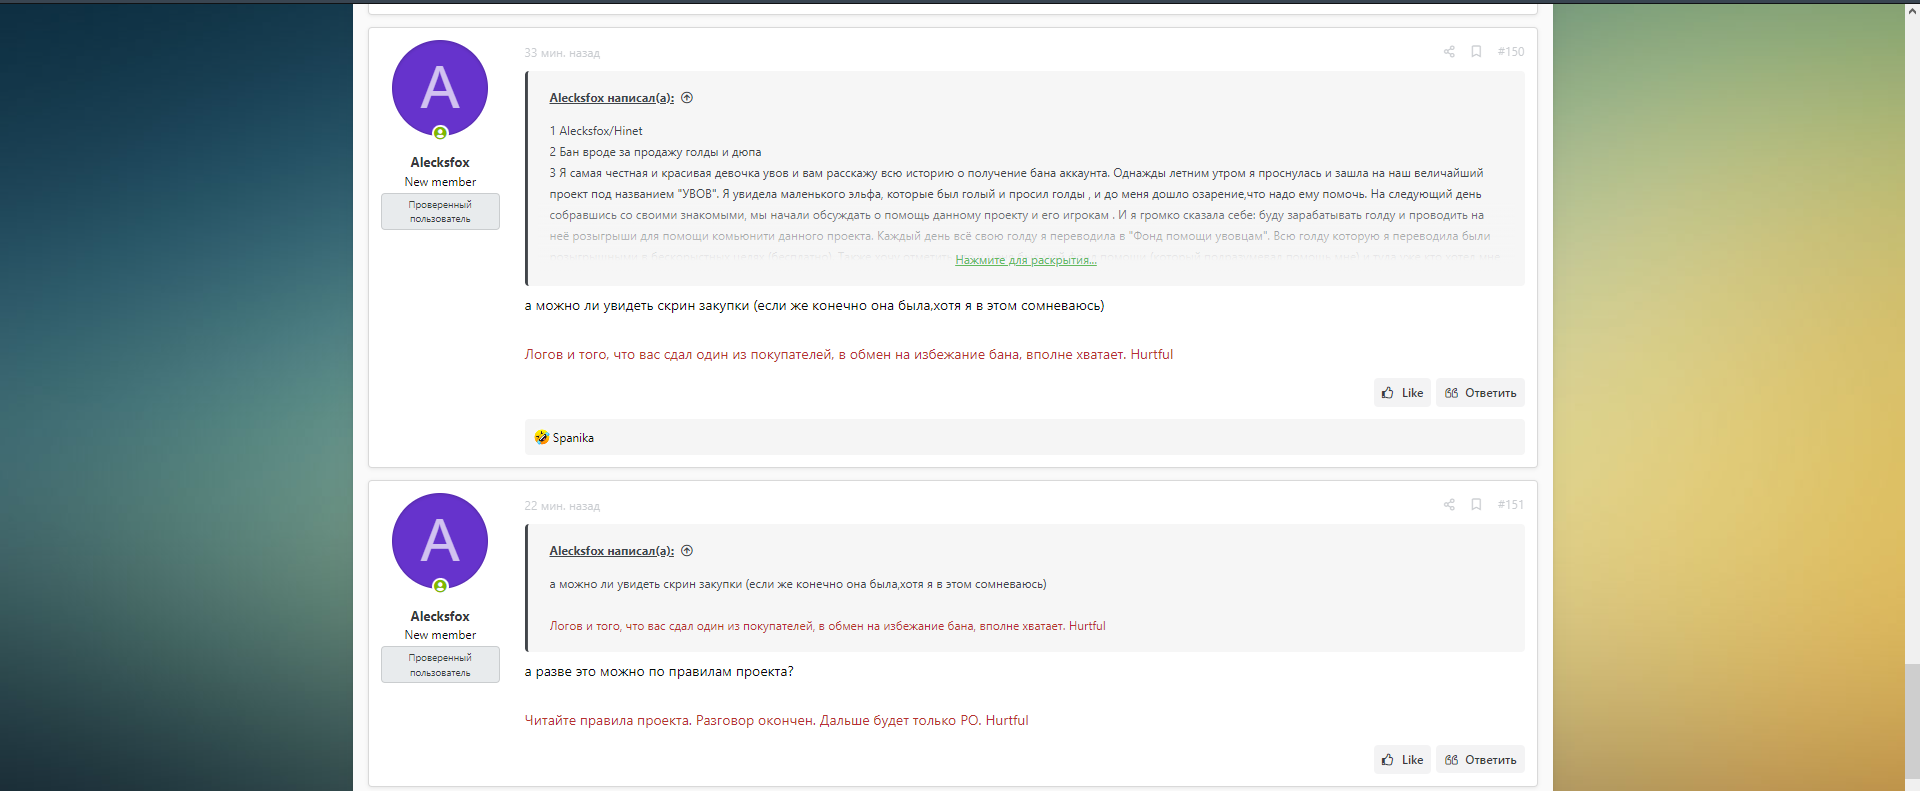1920x791 pixels.
Task: Bookmark post #150
Action: point(1476,52)
